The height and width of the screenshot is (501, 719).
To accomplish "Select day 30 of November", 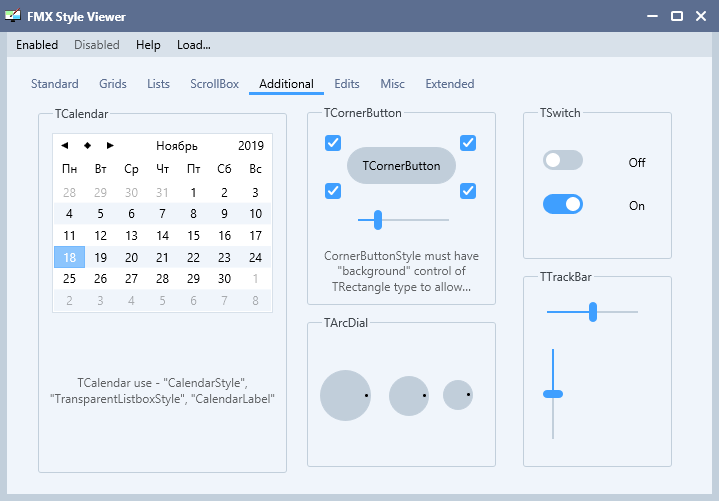I will (x=224, y=279).
